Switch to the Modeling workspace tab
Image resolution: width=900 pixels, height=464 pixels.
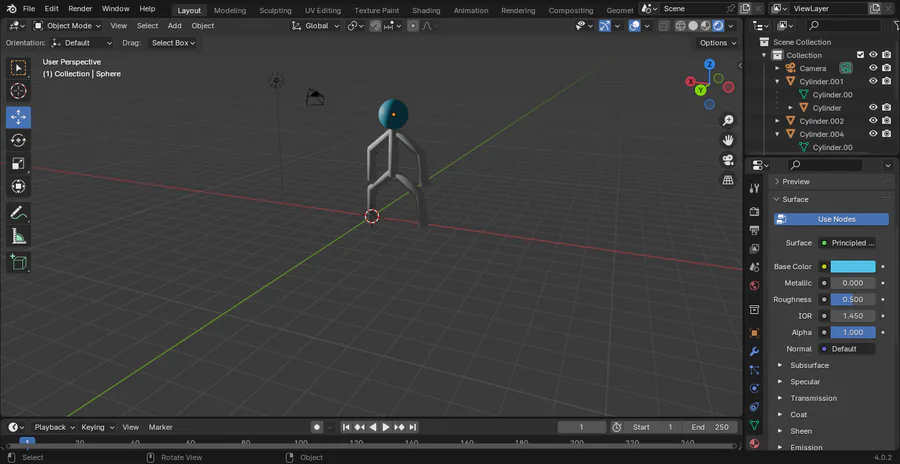(230, 10)
